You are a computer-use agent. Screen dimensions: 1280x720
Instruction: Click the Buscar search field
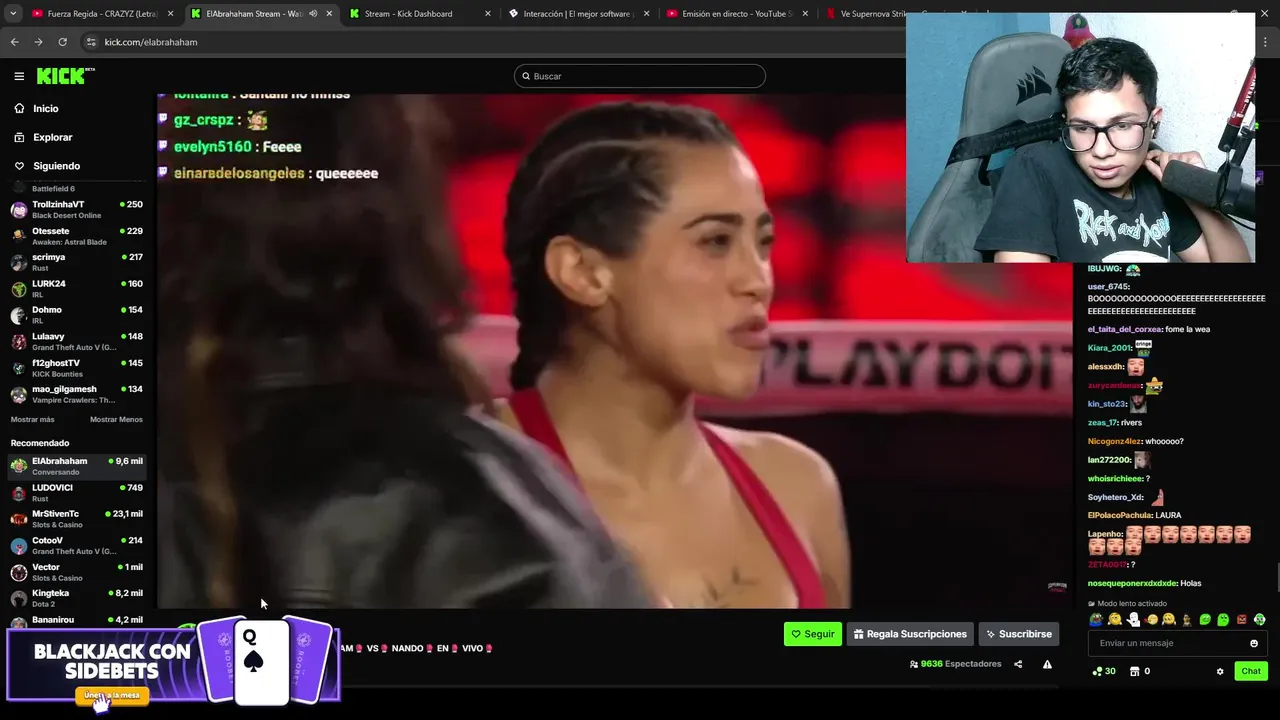click(640, 76)
